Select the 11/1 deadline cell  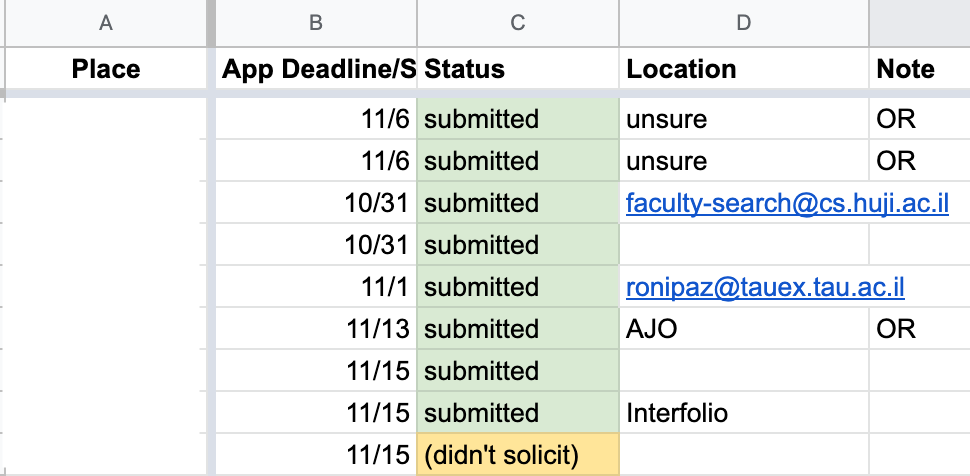coord(316,287)
